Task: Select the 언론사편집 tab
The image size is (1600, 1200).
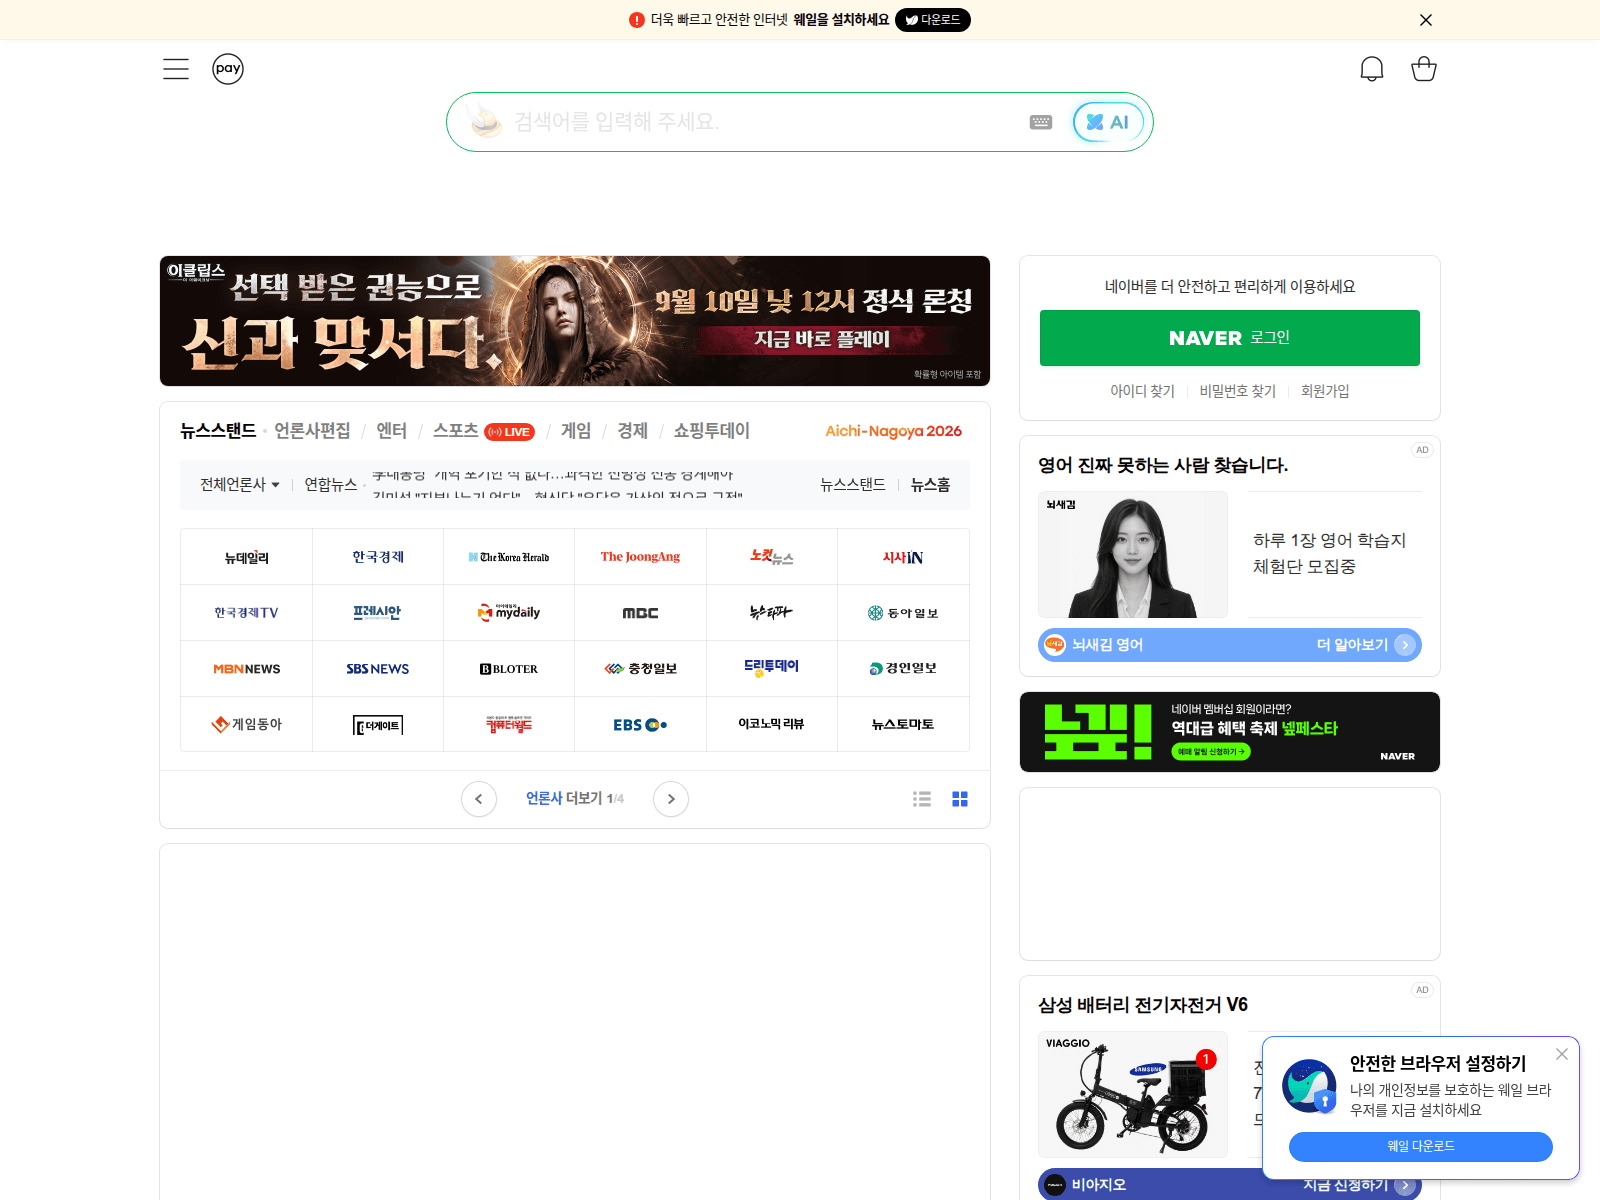Action: pos(312,431)
